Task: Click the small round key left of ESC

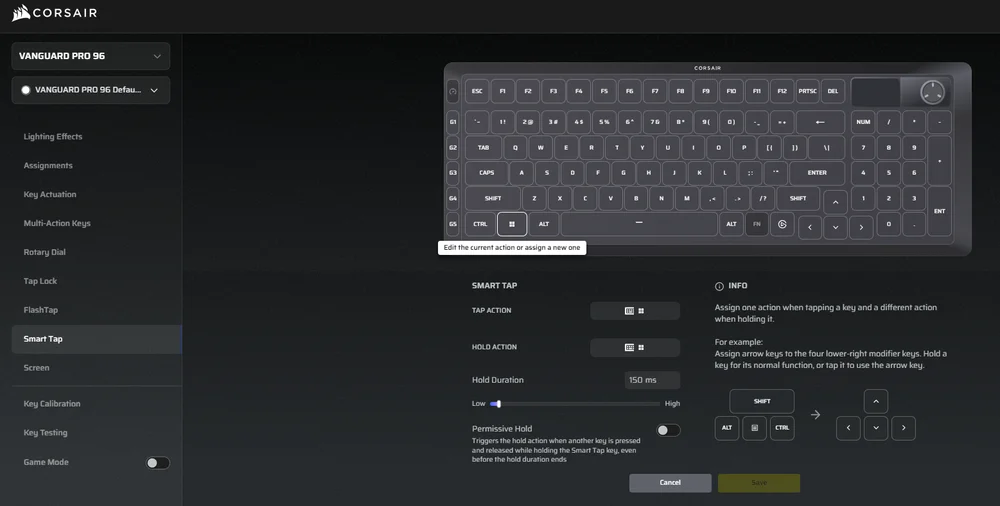Action: pyautogui.click(x=453, y=91)
